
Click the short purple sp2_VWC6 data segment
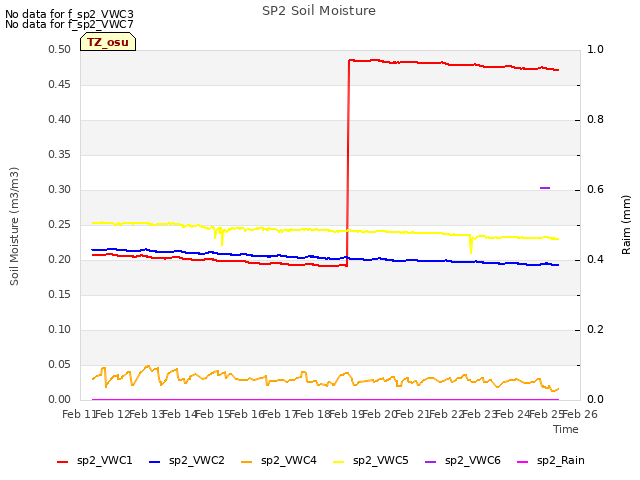point(545,188)
